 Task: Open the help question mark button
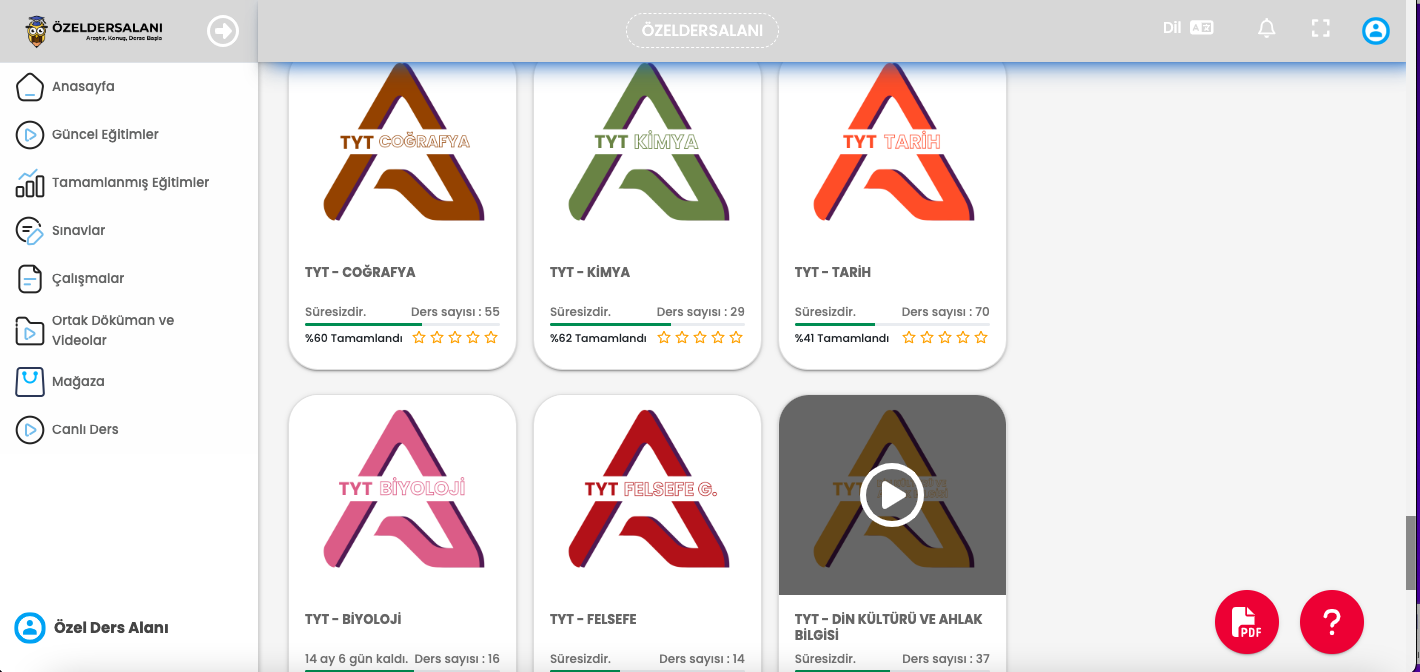[x=1331, y=622]
